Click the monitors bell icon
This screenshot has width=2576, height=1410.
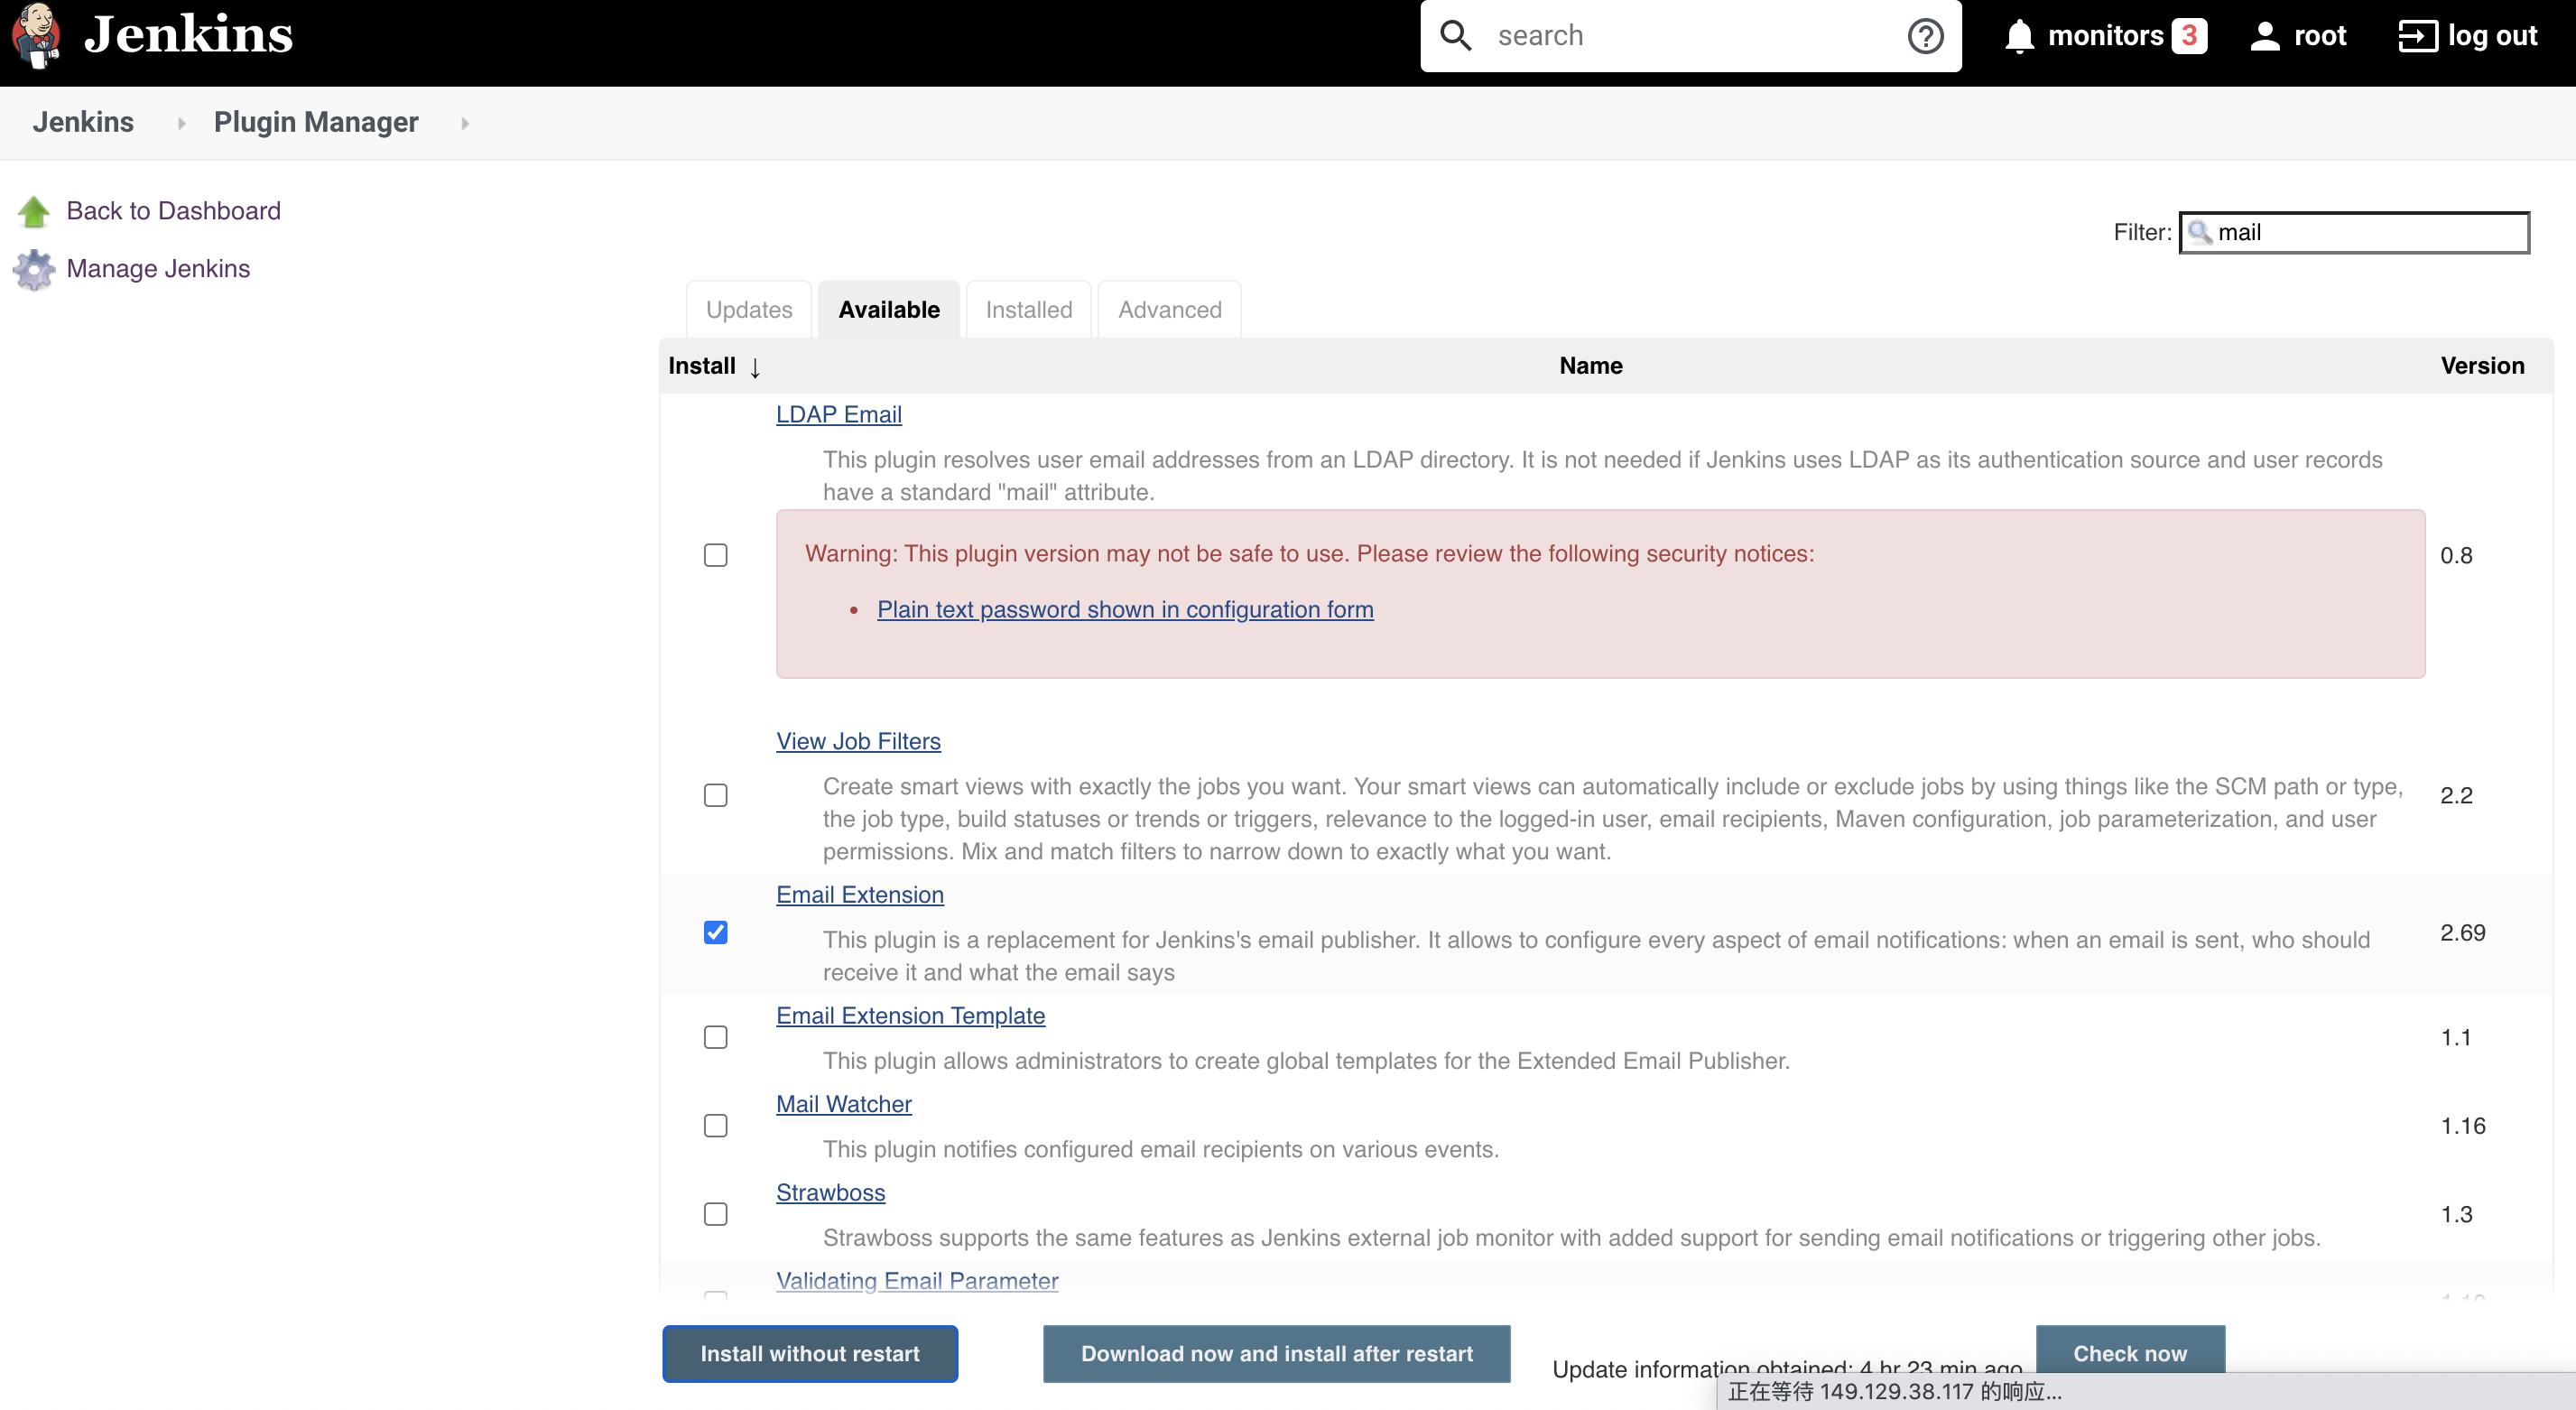pos(2019,36)
